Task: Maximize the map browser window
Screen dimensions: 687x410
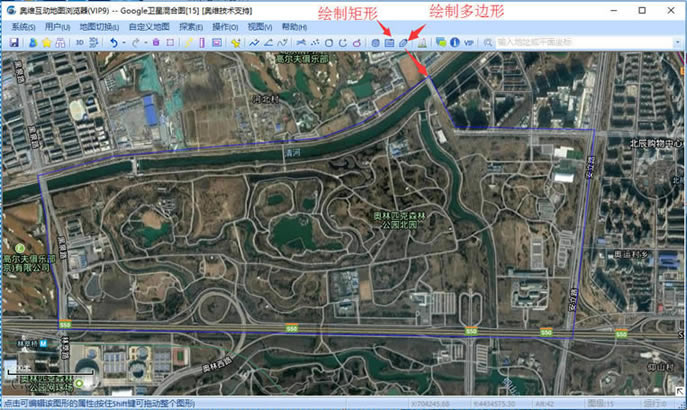Action: coord(642,10)
